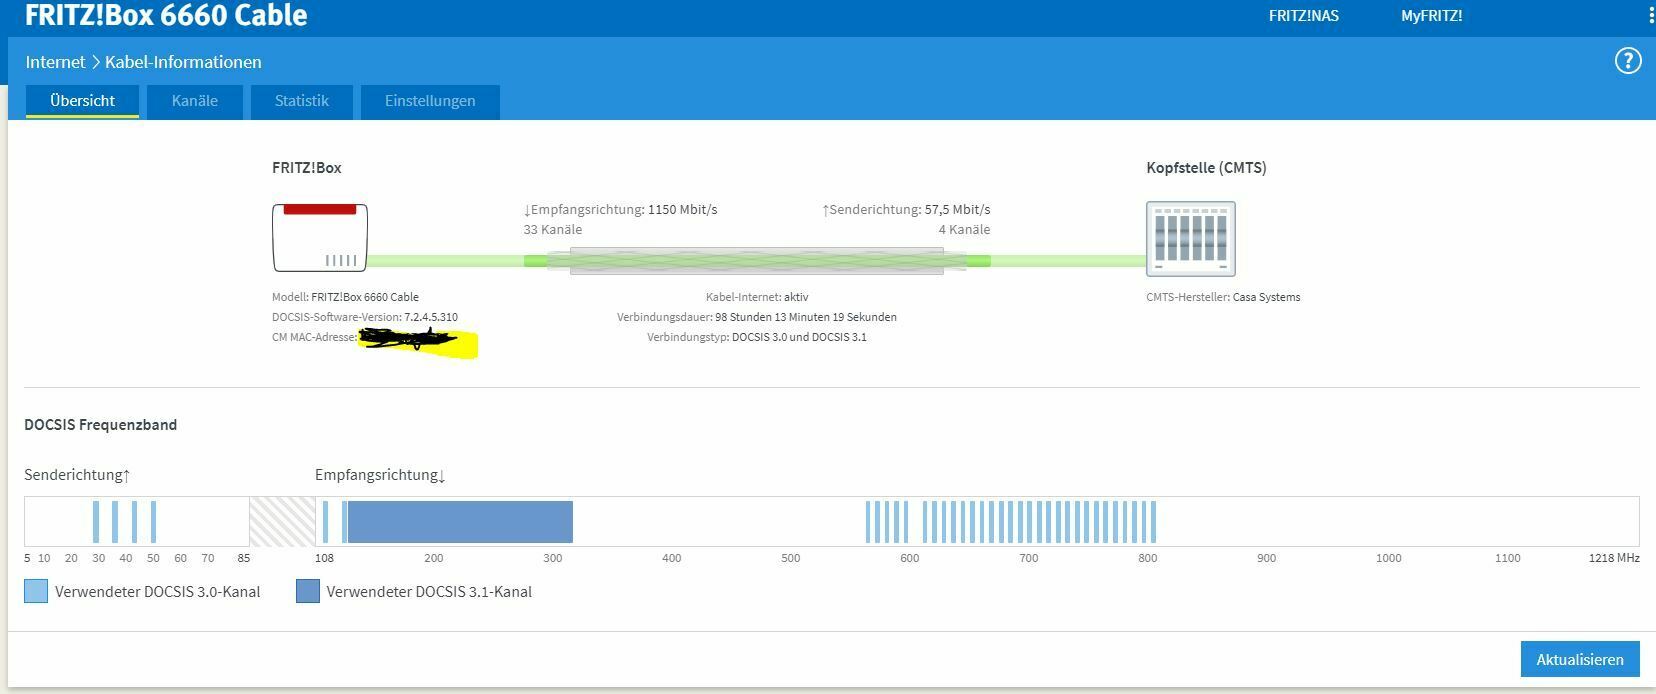Click the large DOCSIS 3.1 channel block
This screenshot has width=1656, height=694.
coord(460,522)
